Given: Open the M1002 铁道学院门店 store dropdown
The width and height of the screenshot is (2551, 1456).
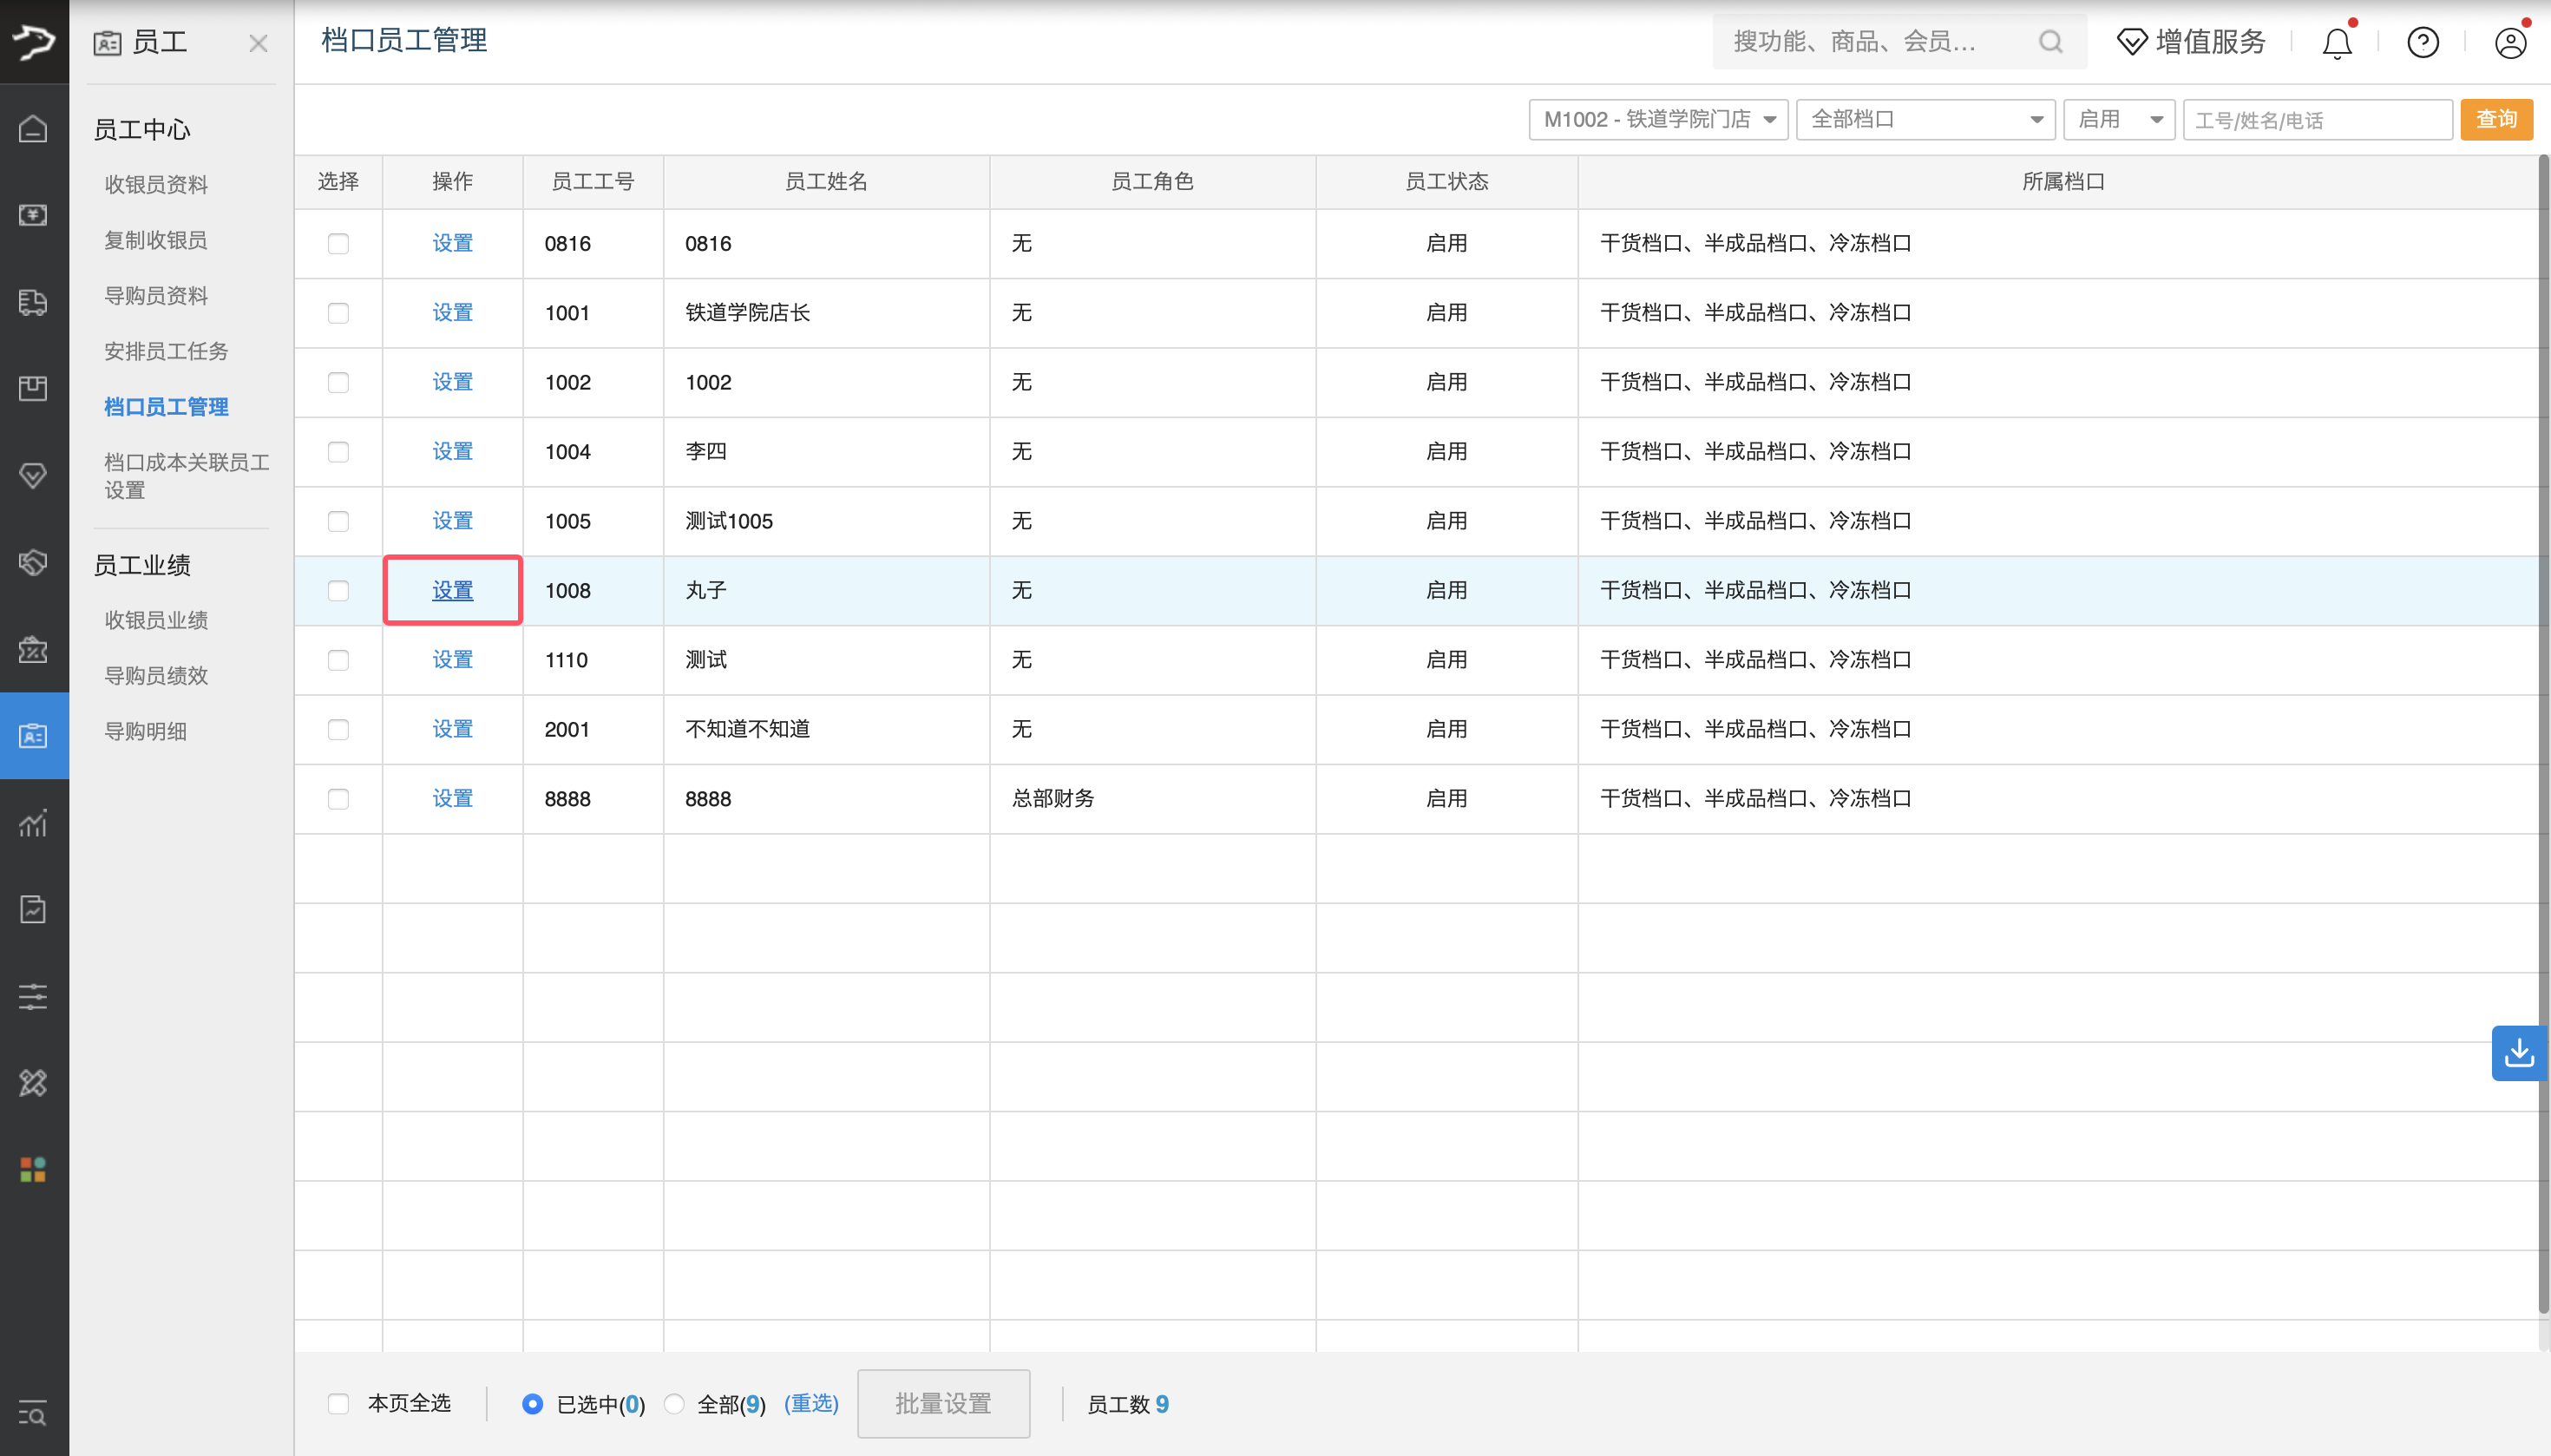Looking at the screenshot, I should tap(1657, 120).
